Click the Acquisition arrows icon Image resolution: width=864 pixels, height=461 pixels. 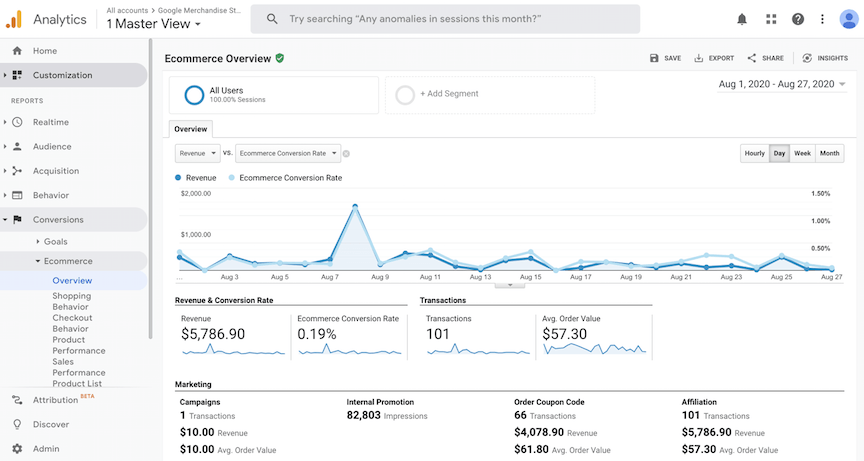(x=17, y=171)
